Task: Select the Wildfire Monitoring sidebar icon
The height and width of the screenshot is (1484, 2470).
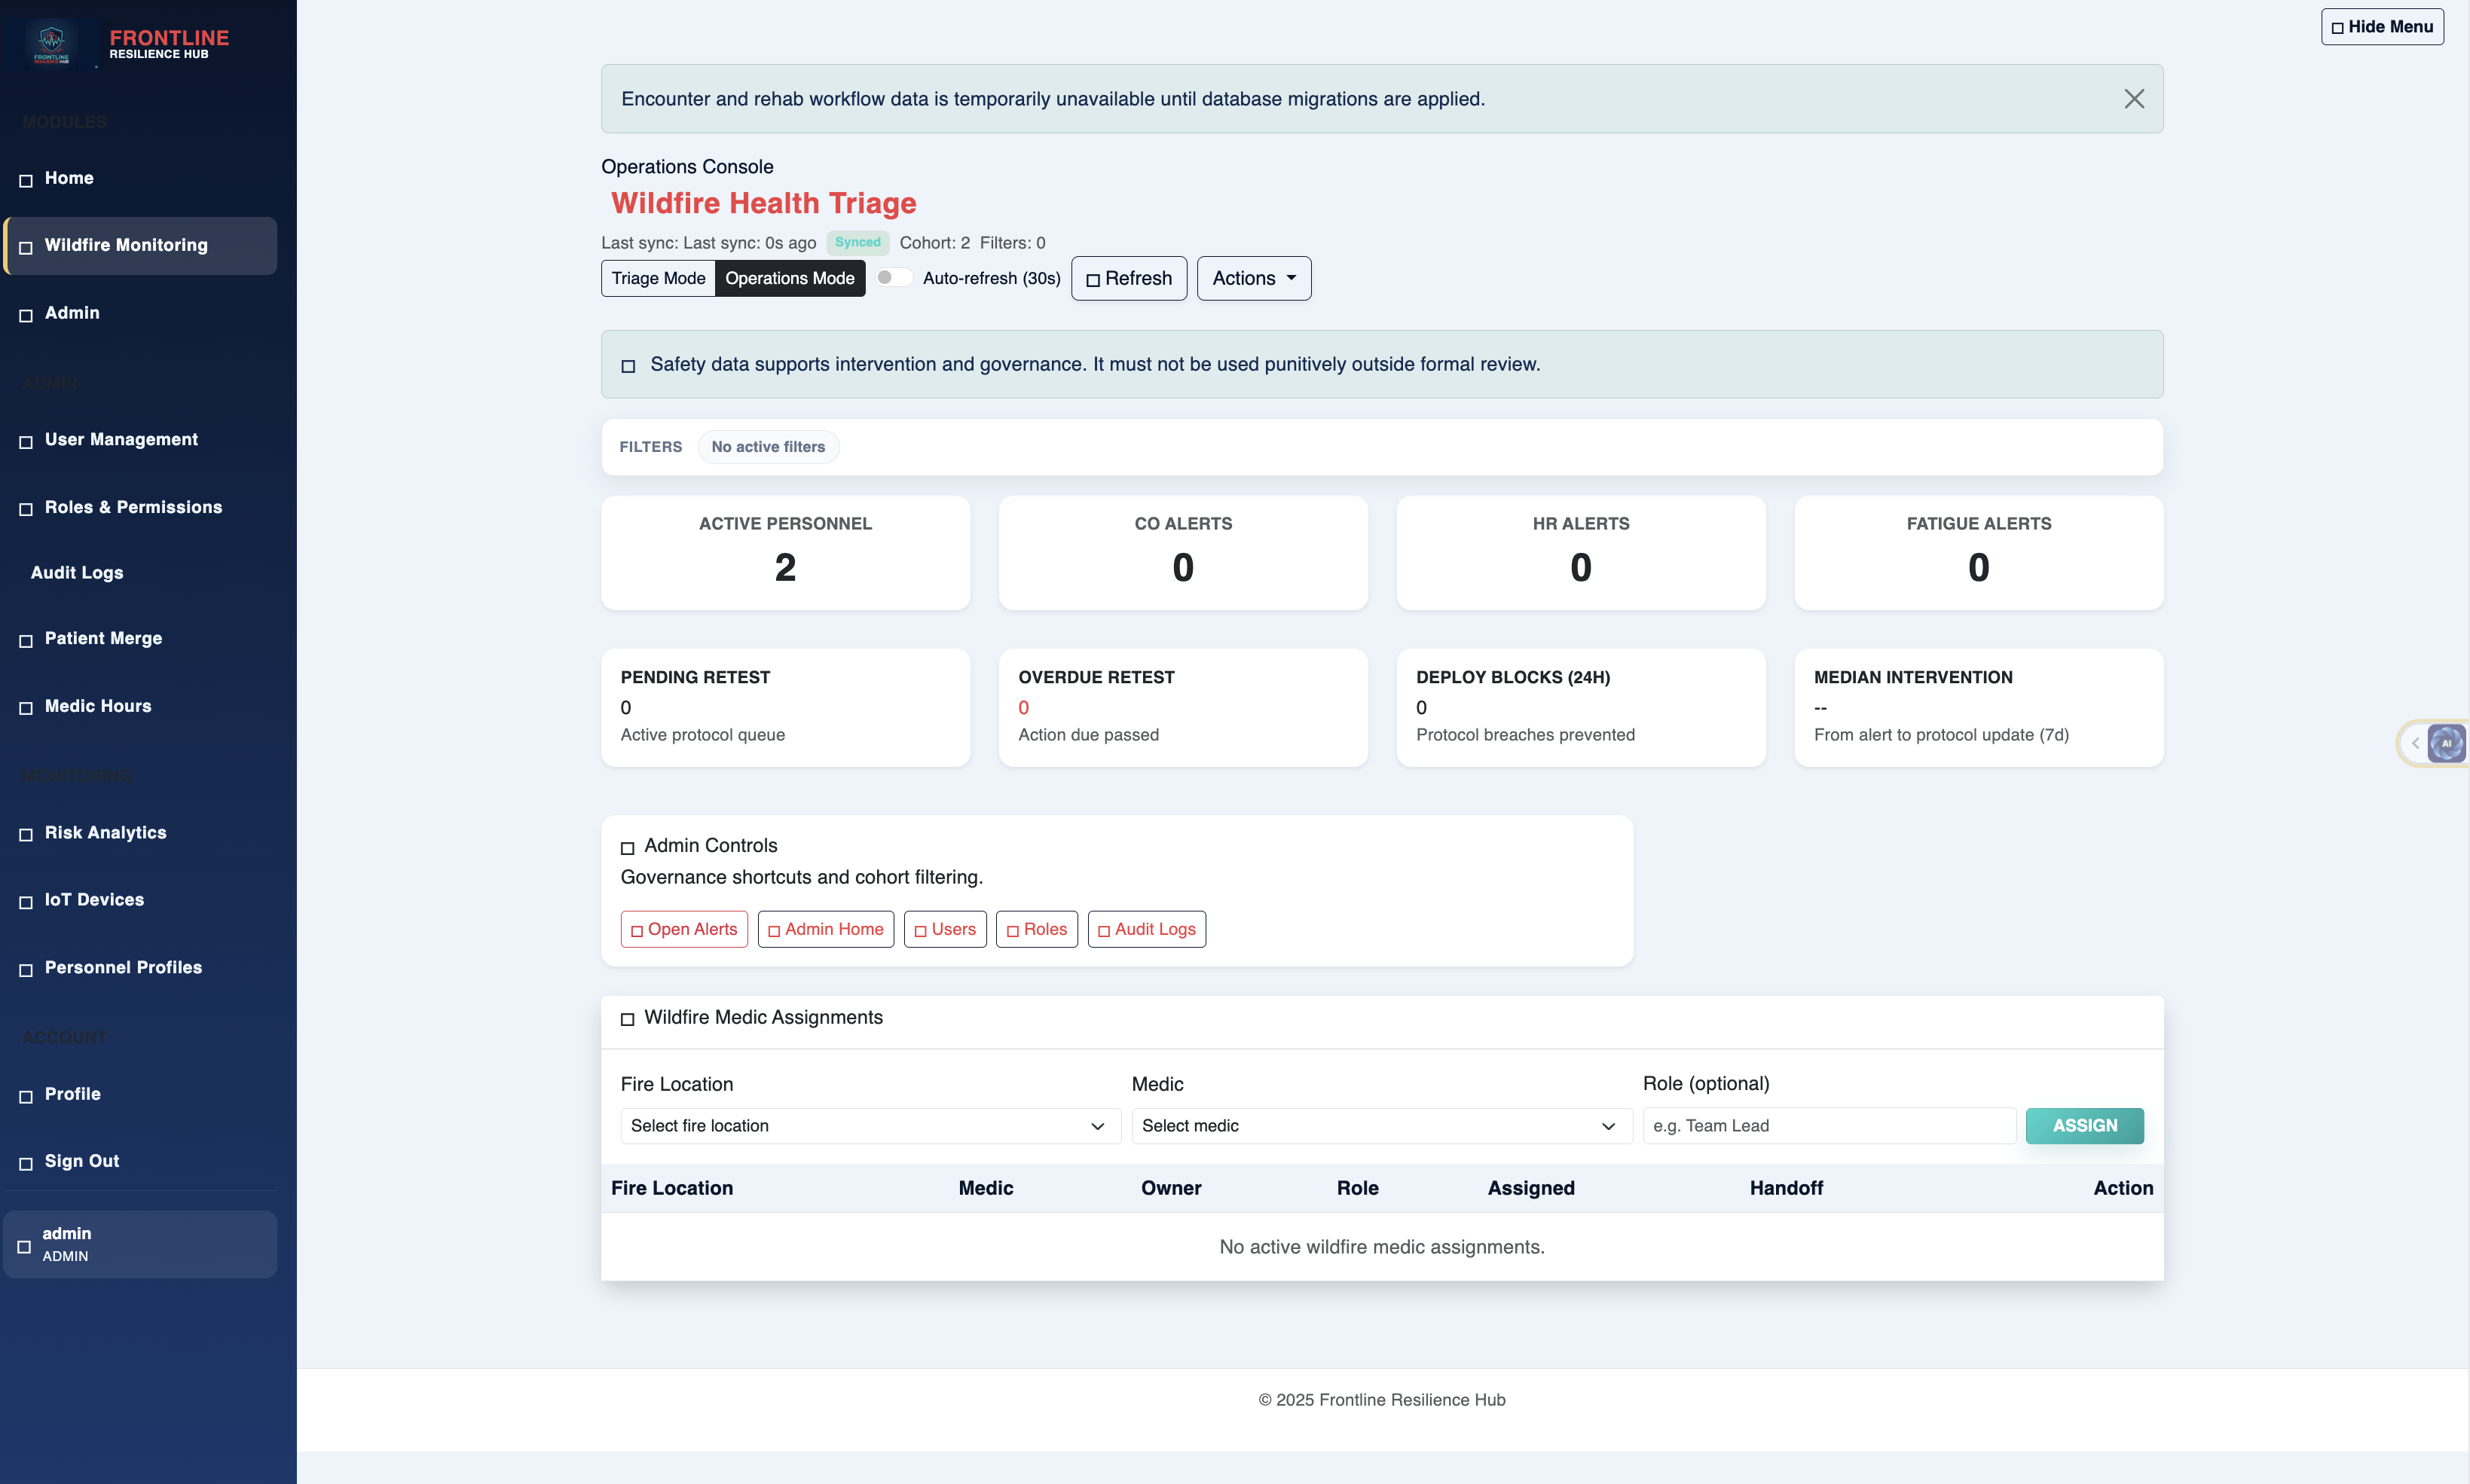Action: coord(26,246)
